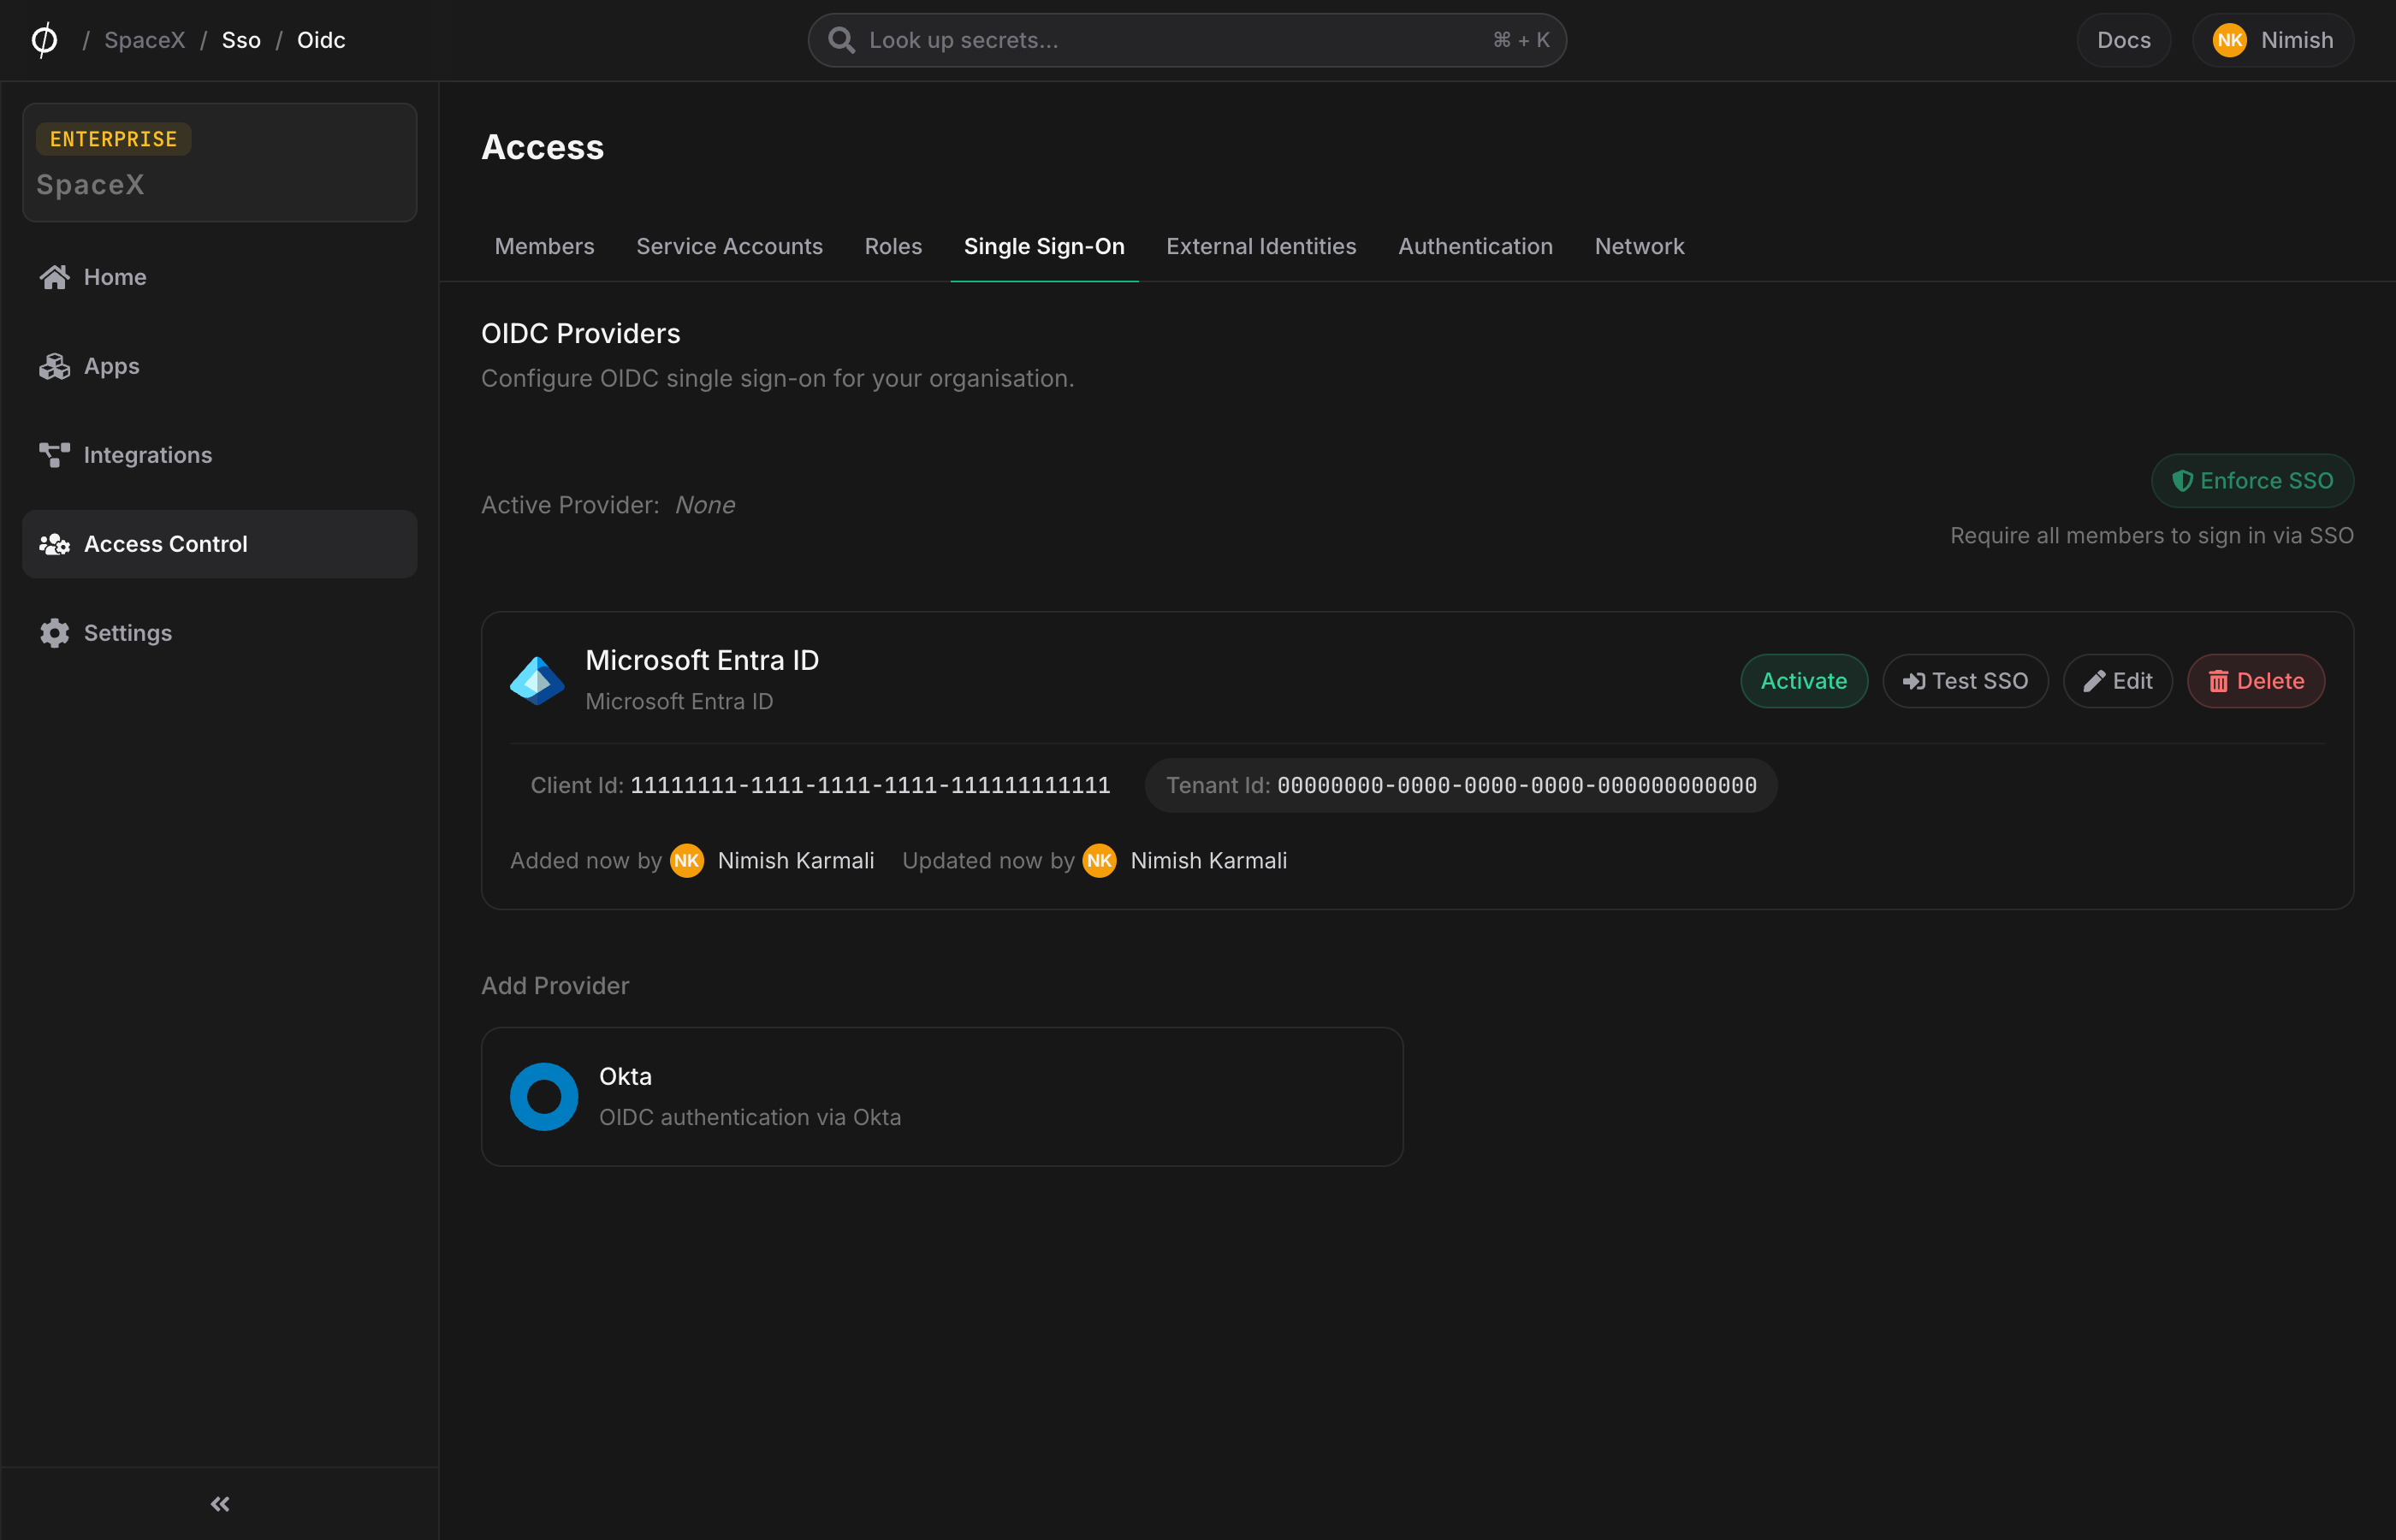This screenshot has height=1540, width=2396.
Task: Select the Home icon in the sidebar
Action: pos(54,276)
